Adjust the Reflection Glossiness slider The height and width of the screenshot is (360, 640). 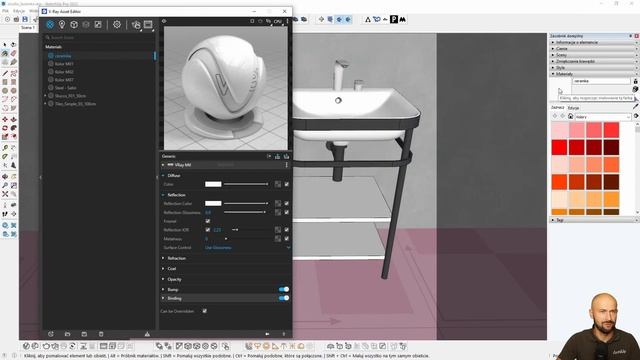tap(246, 212)
